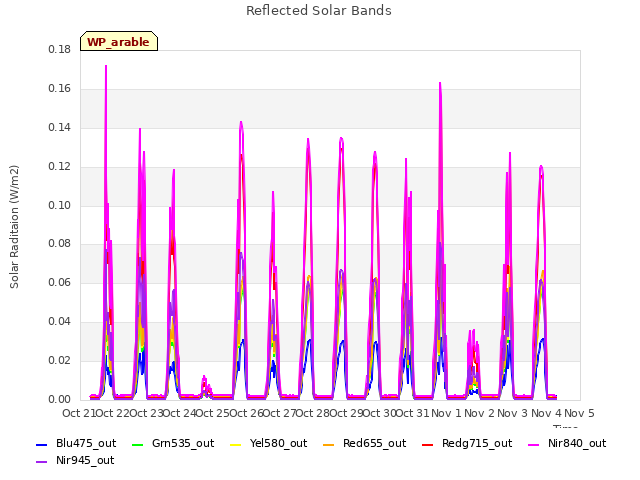The image size is (640, 480).
Task: Click the Nir840_out legend label
Action: tap(577, 444)
